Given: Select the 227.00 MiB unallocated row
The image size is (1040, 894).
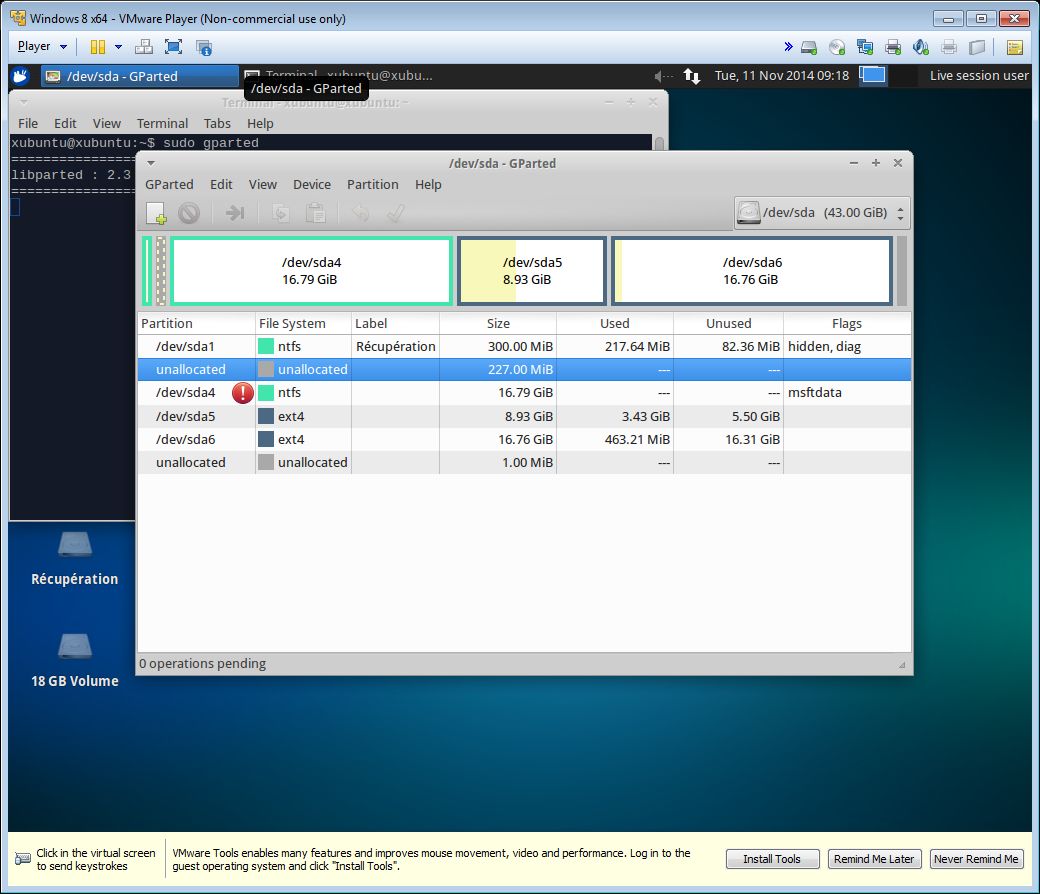Looking at the screenshot, I should 524,369.
